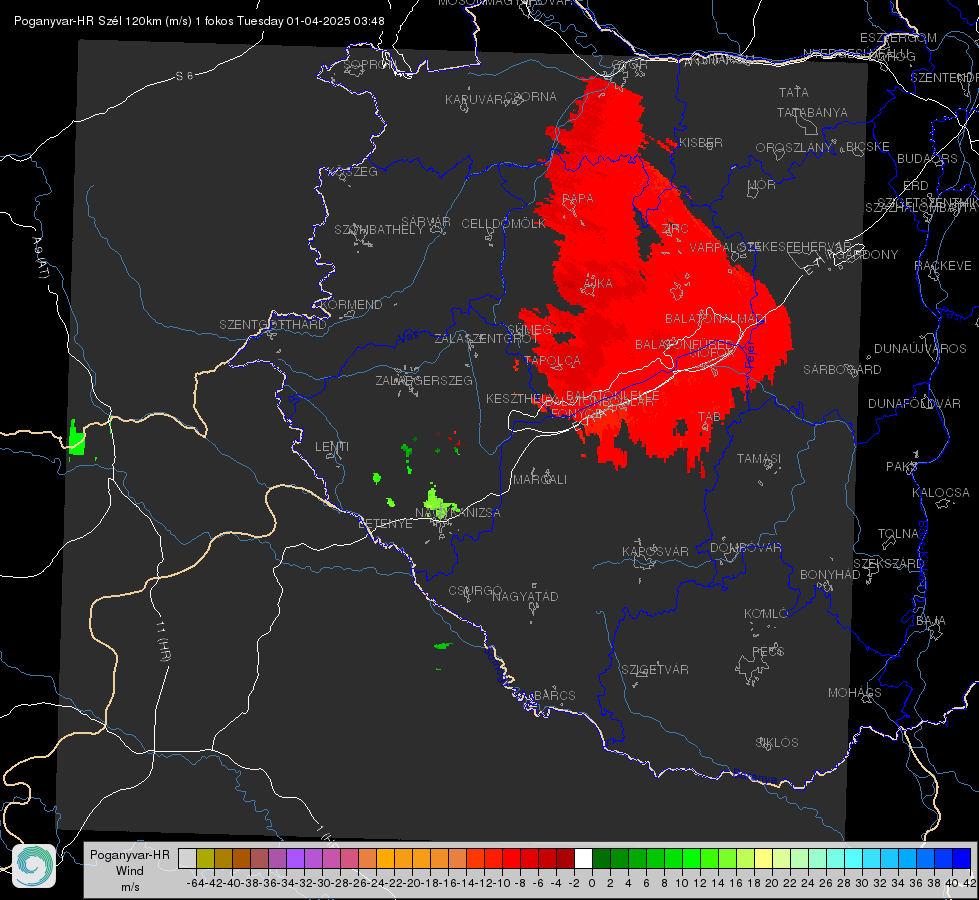Select the S 6 road label

click(x=184, y=76)
